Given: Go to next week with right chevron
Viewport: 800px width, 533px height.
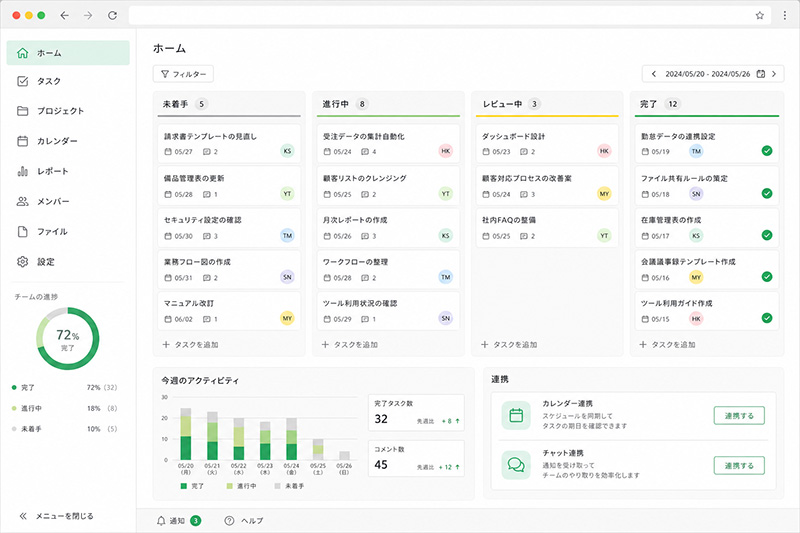Looking at the screenshot, I should (774, 74).
